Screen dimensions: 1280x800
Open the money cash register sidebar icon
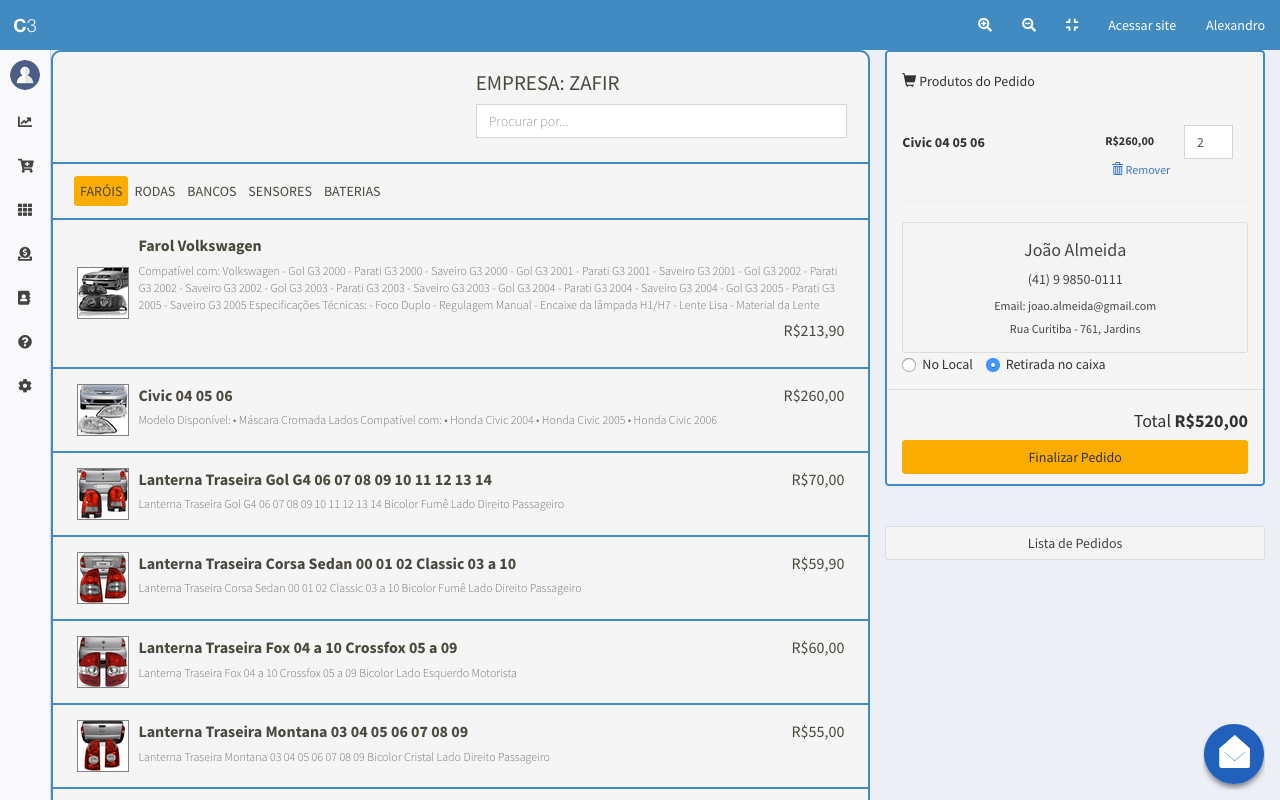point(25,254)
